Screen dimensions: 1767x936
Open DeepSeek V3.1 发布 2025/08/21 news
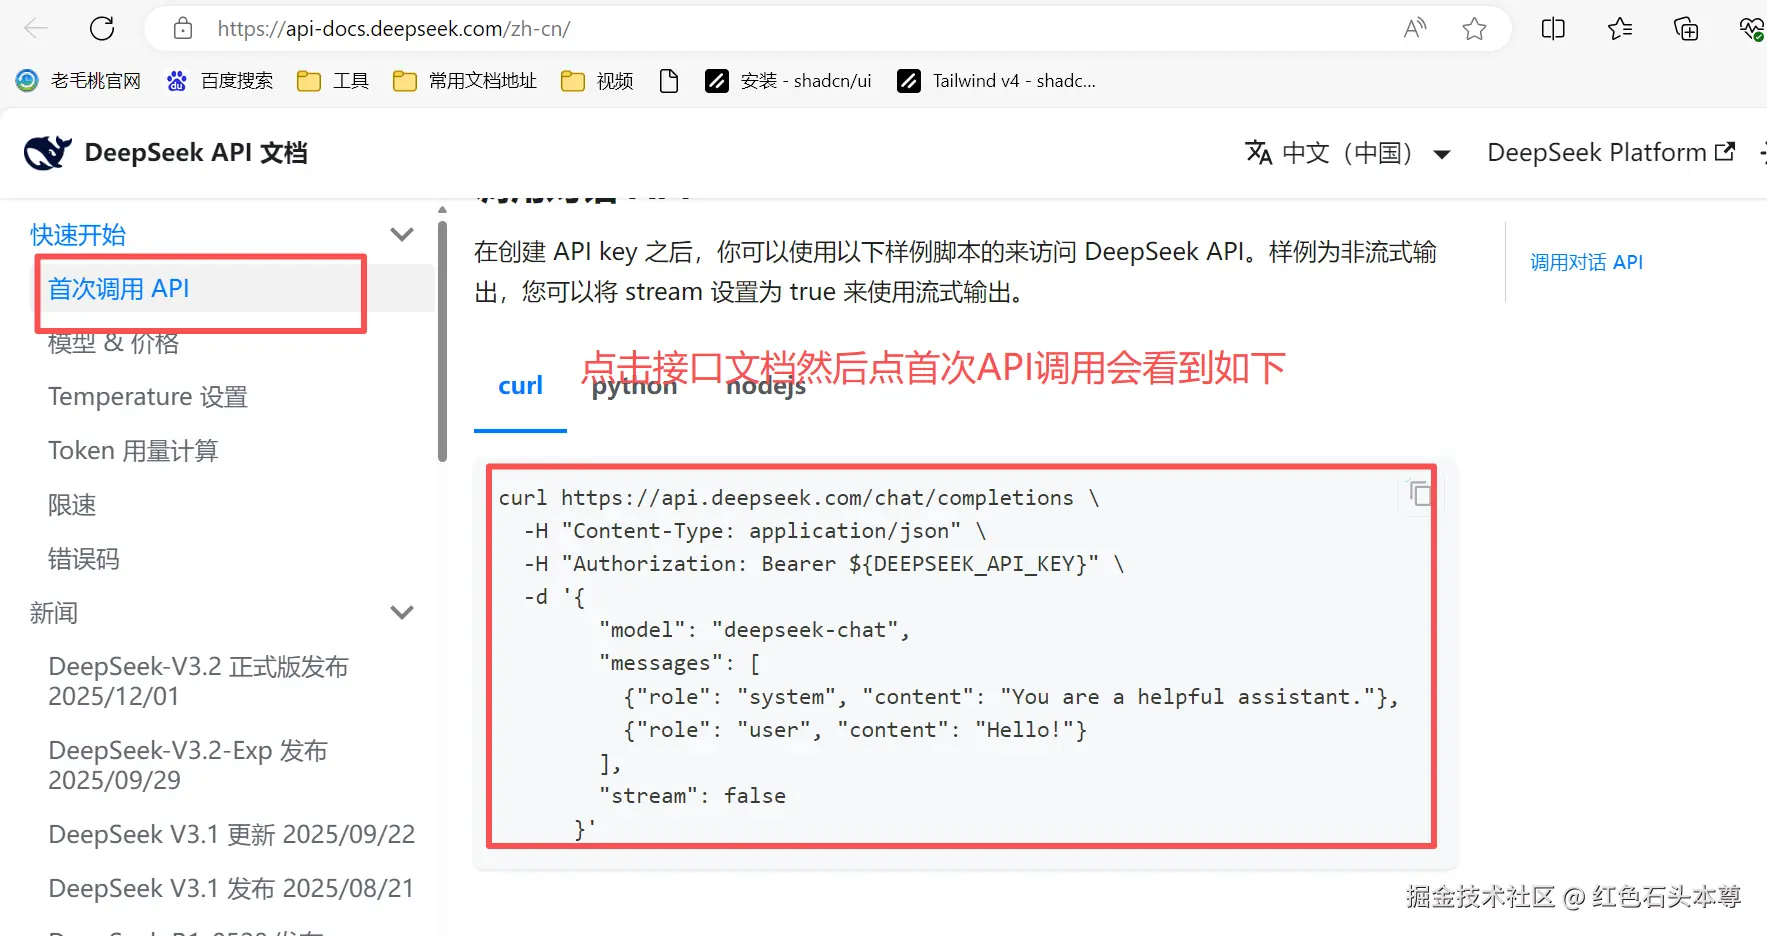coord(231,888)
